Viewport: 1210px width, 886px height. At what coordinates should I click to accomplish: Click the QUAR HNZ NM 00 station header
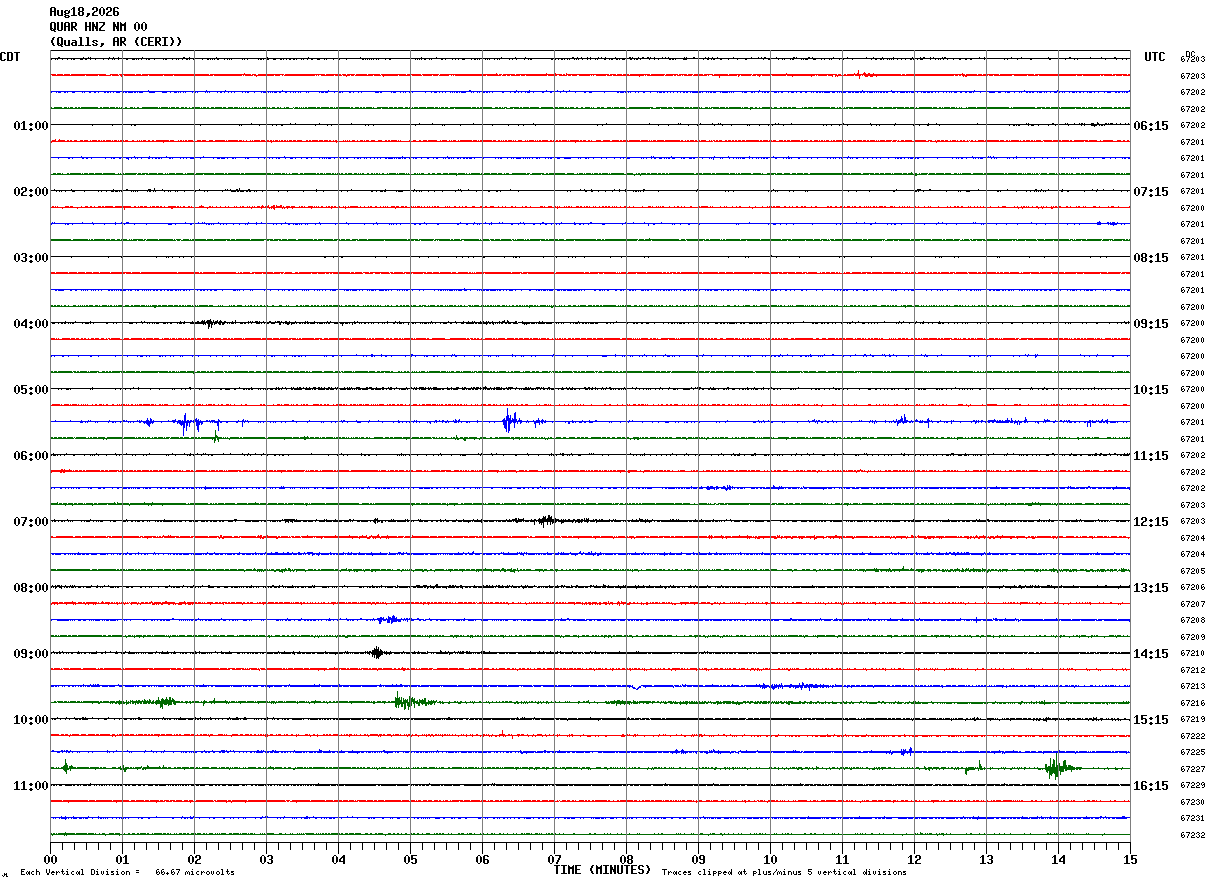coord(98,26)
